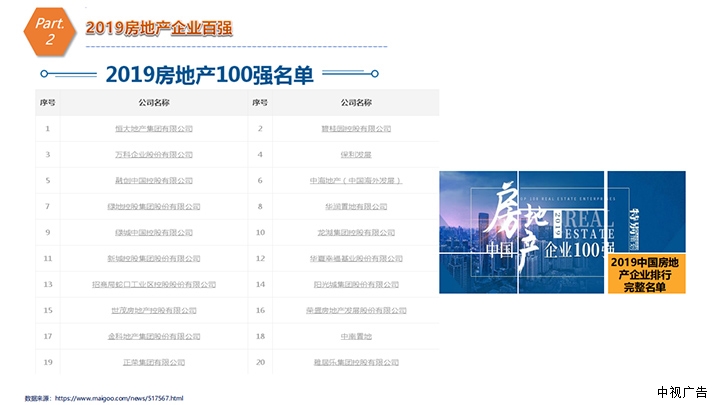Open the 正荣集团有限公司 link

(x=154, y=362)
